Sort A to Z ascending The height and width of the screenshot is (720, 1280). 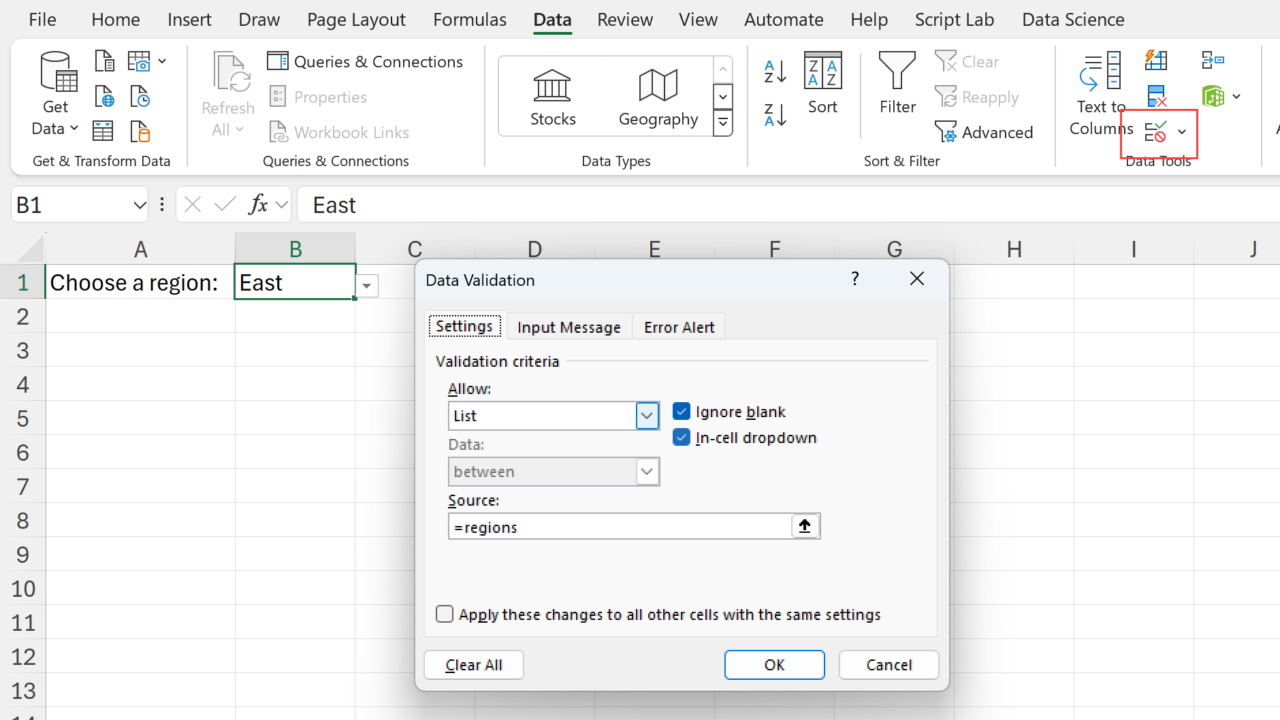(775, 72)
